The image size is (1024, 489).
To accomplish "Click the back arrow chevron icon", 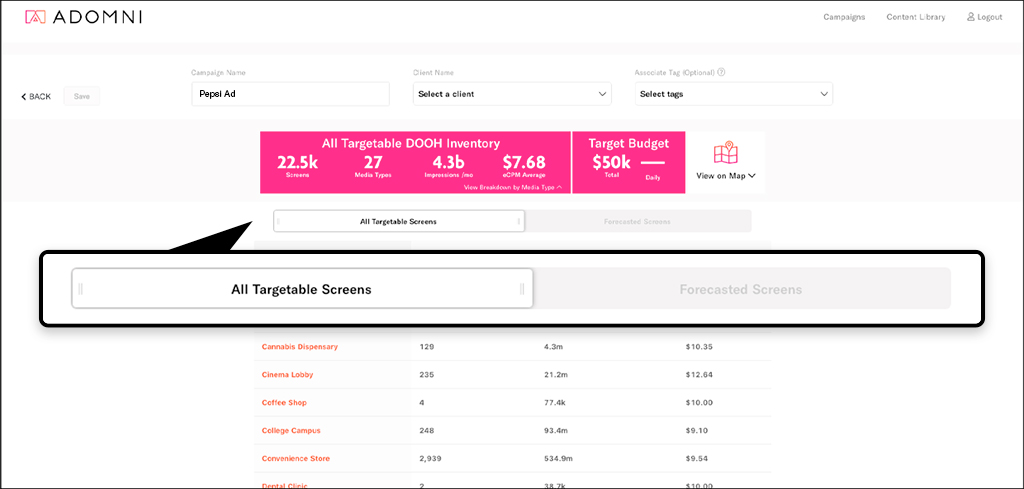I will point(24,97).
